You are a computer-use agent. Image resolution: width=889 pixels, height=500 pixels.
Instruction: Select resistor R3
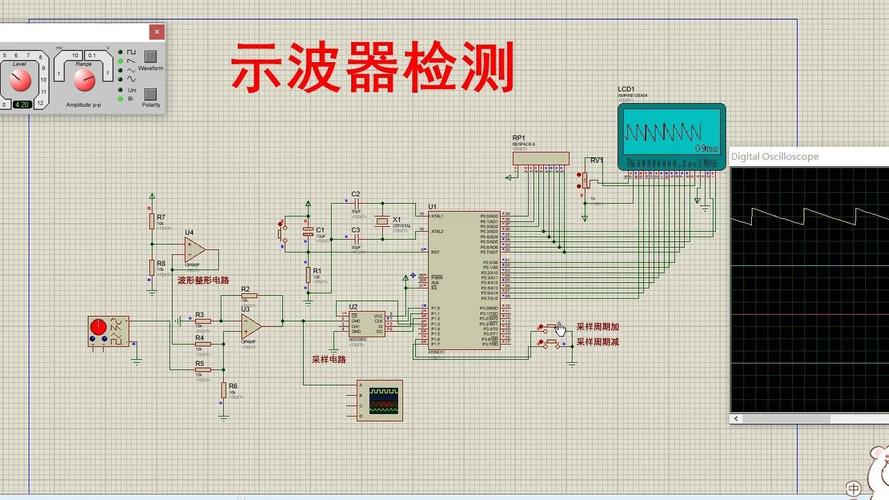(202, 321)
